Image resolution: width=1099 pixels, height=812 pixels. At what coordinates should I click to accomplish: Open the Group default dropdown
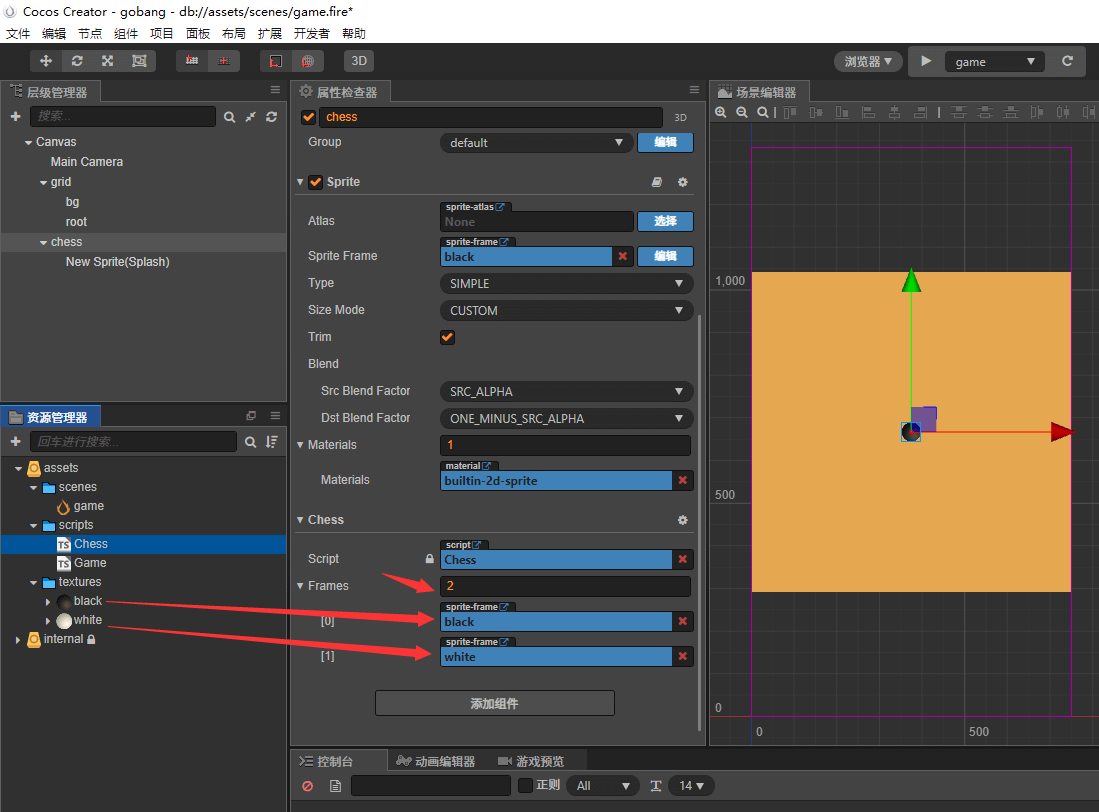tap(537, 143)
